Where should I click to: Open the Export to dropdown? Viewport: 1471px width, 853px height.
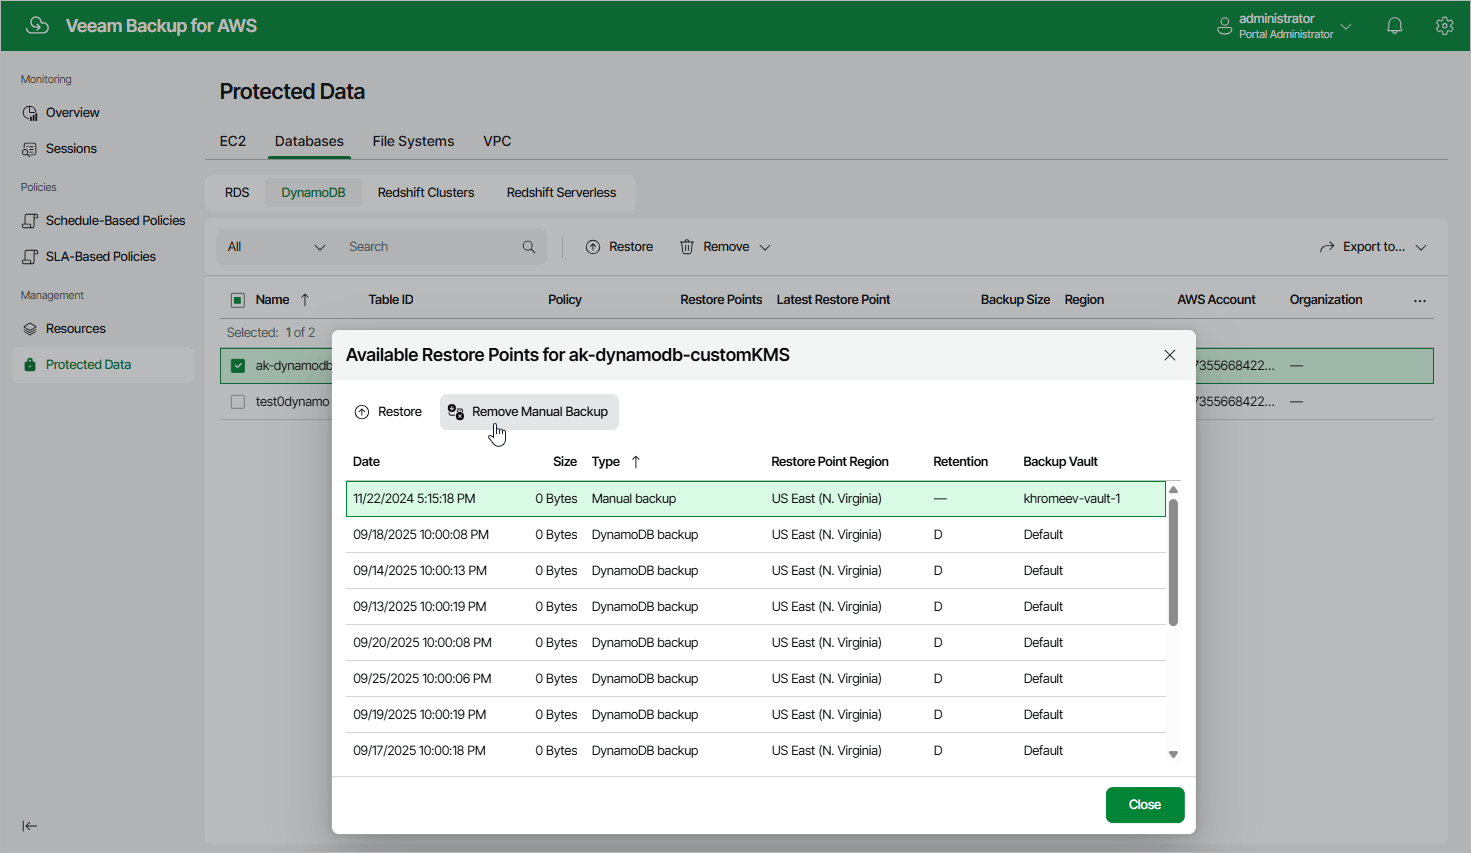1372,246
